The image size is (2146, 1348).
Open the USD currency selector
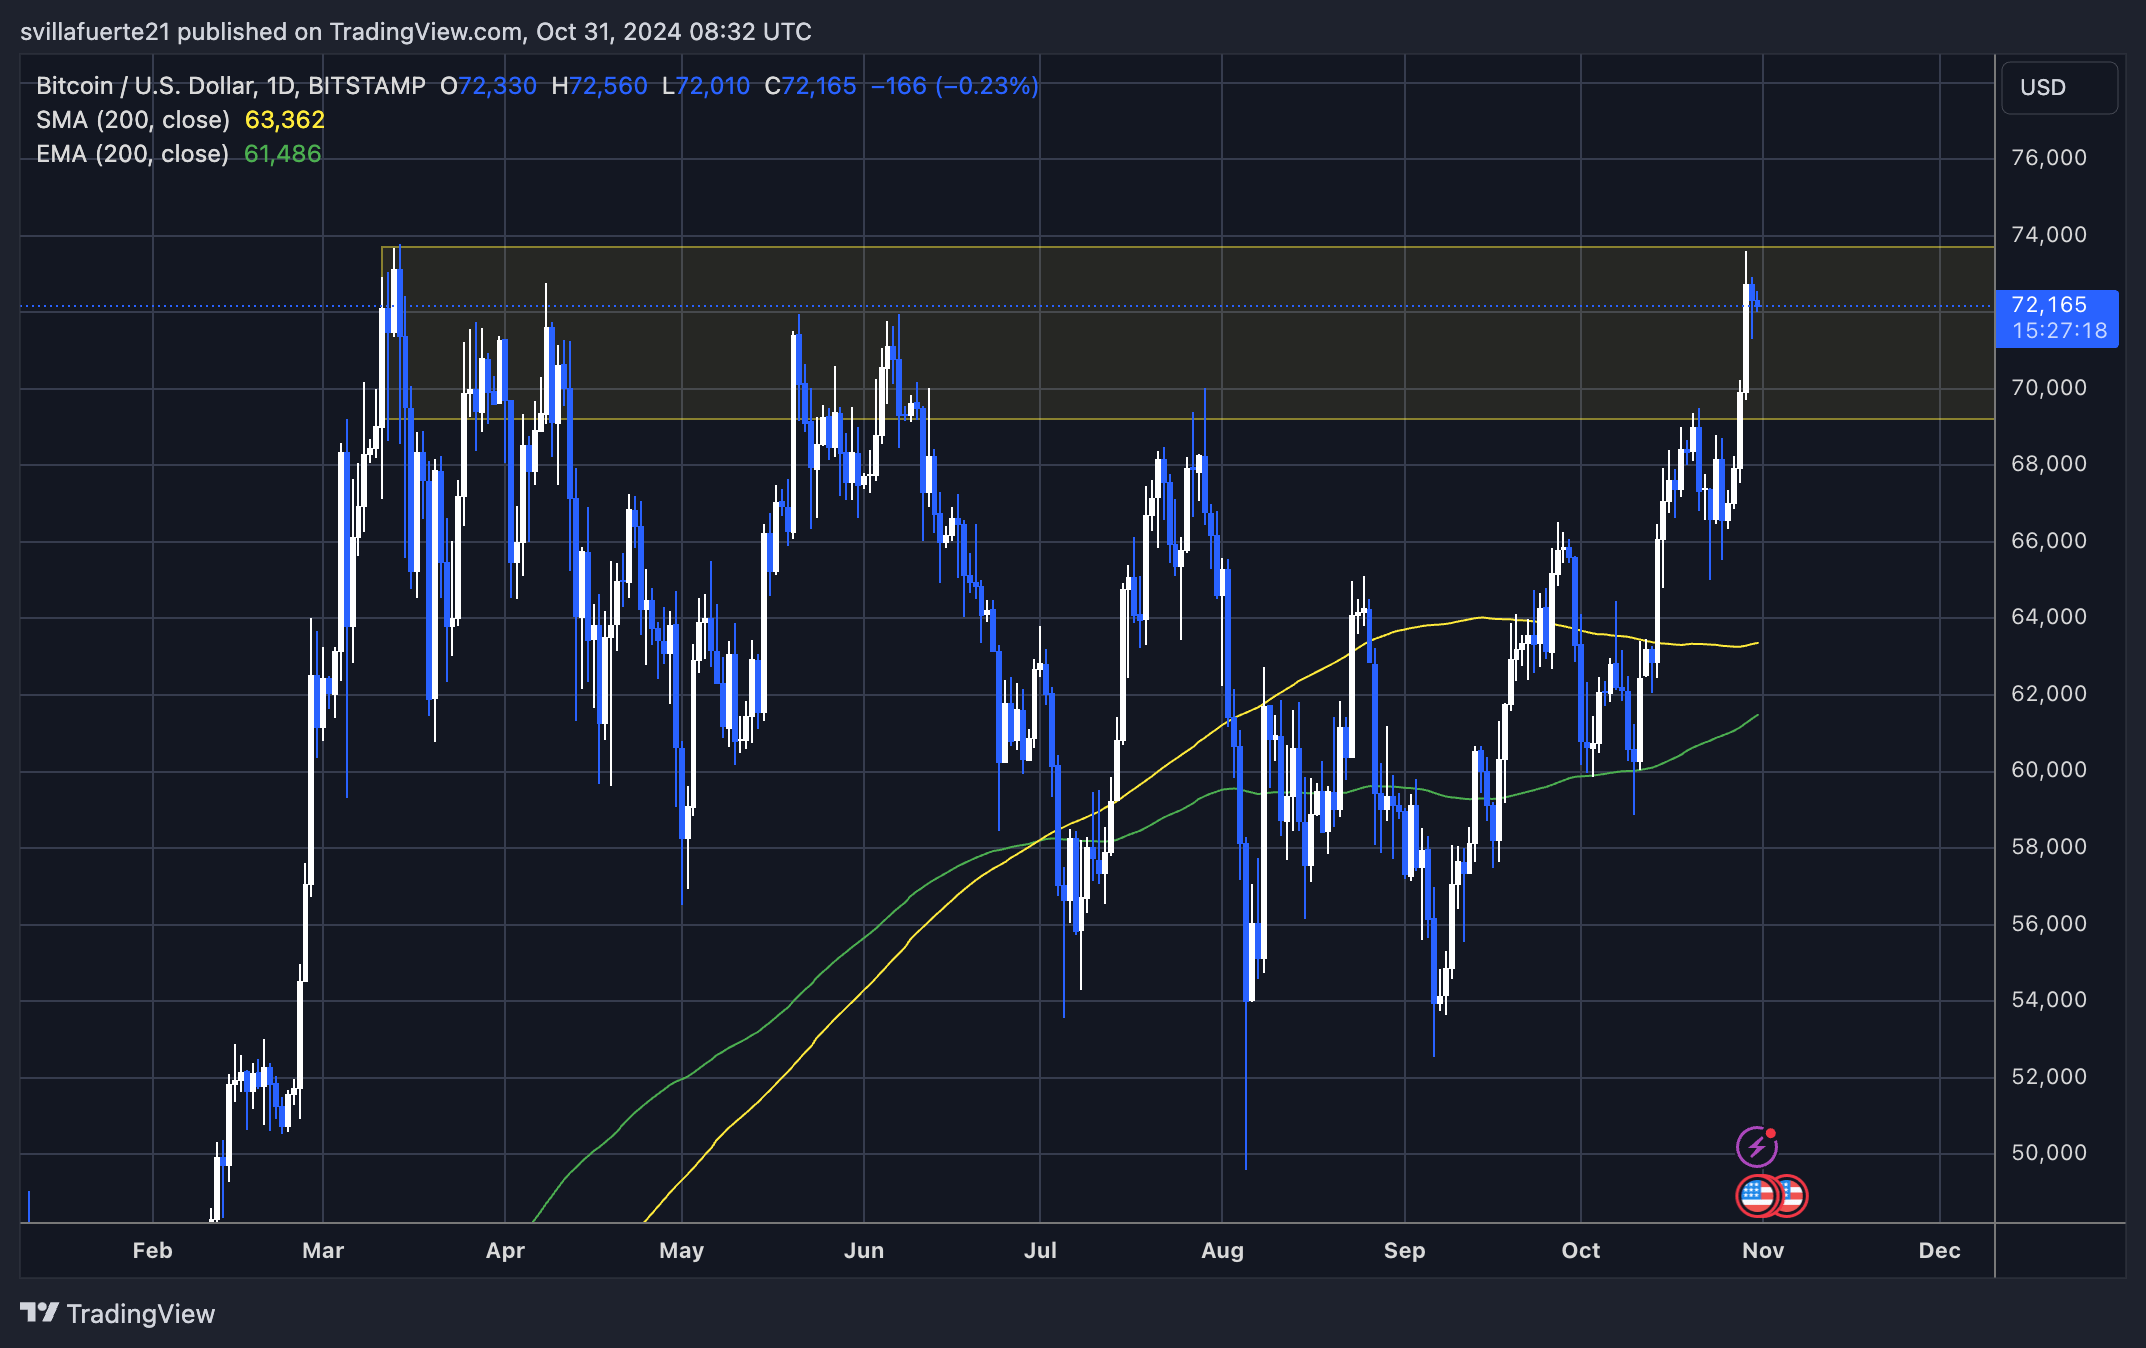[x=2059, y=87]
